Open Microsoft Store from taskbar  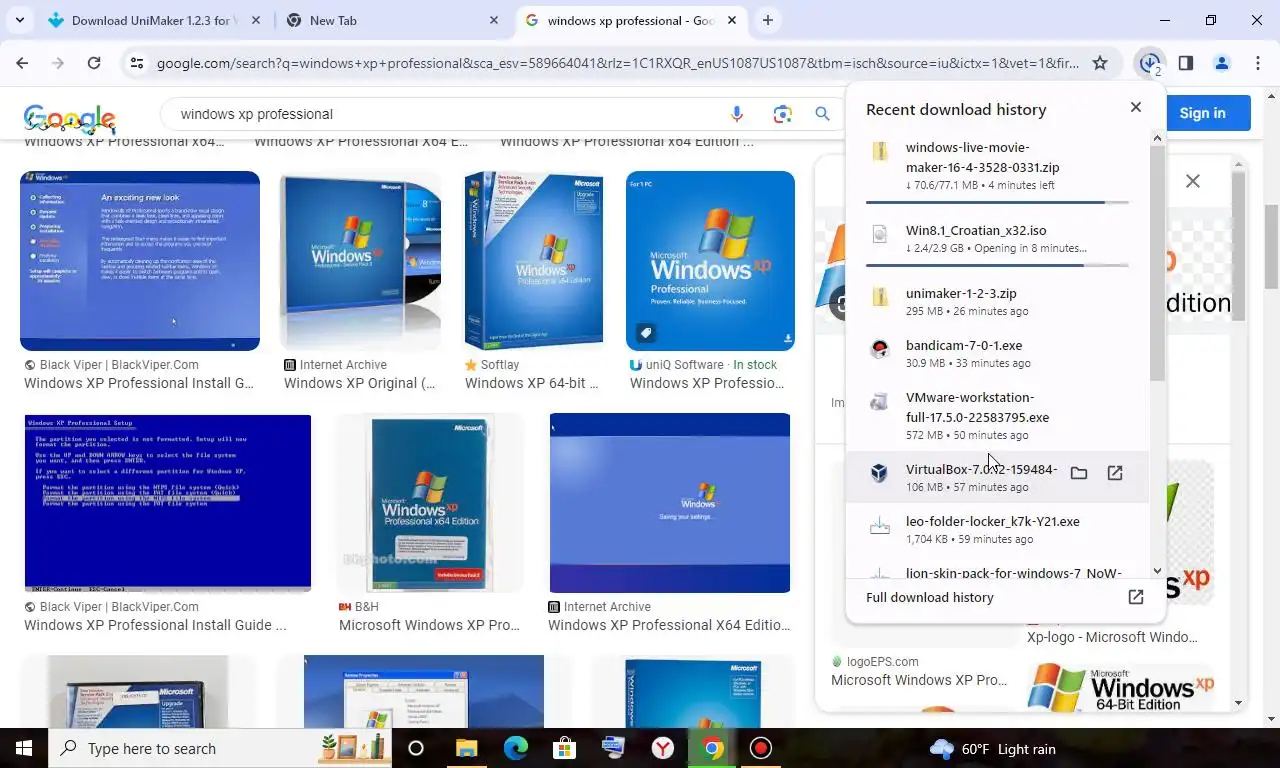[565, 748]
